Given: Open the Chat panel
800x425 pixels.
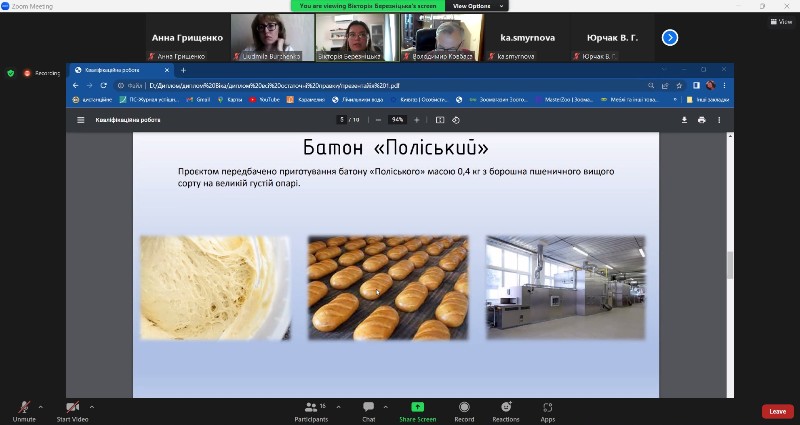Looking at the screenshot, I should pos(368,412).
